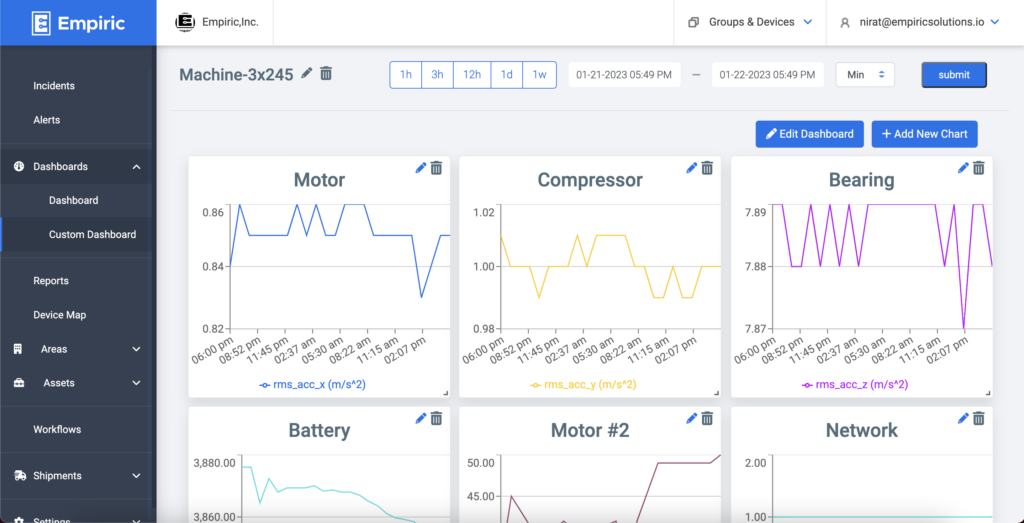This screenshot has height=523, width=1024.
Task: Click the Areas building icon
Action: tap(18, 349)
